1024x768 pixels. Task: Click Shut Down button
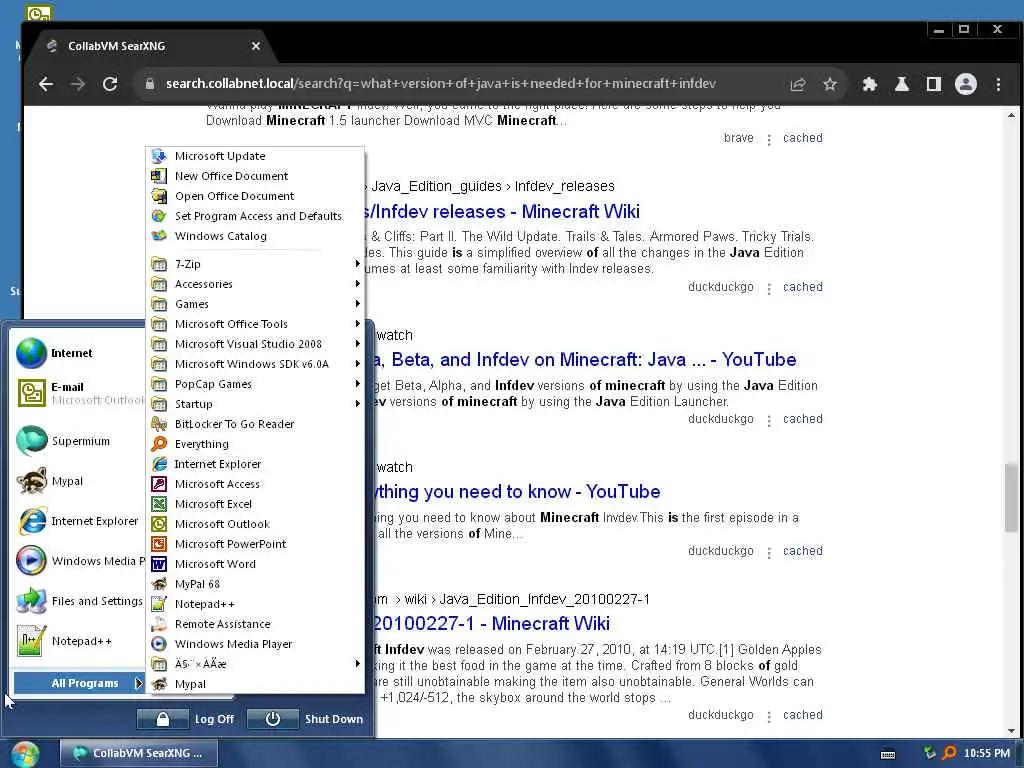pos(306,719)
